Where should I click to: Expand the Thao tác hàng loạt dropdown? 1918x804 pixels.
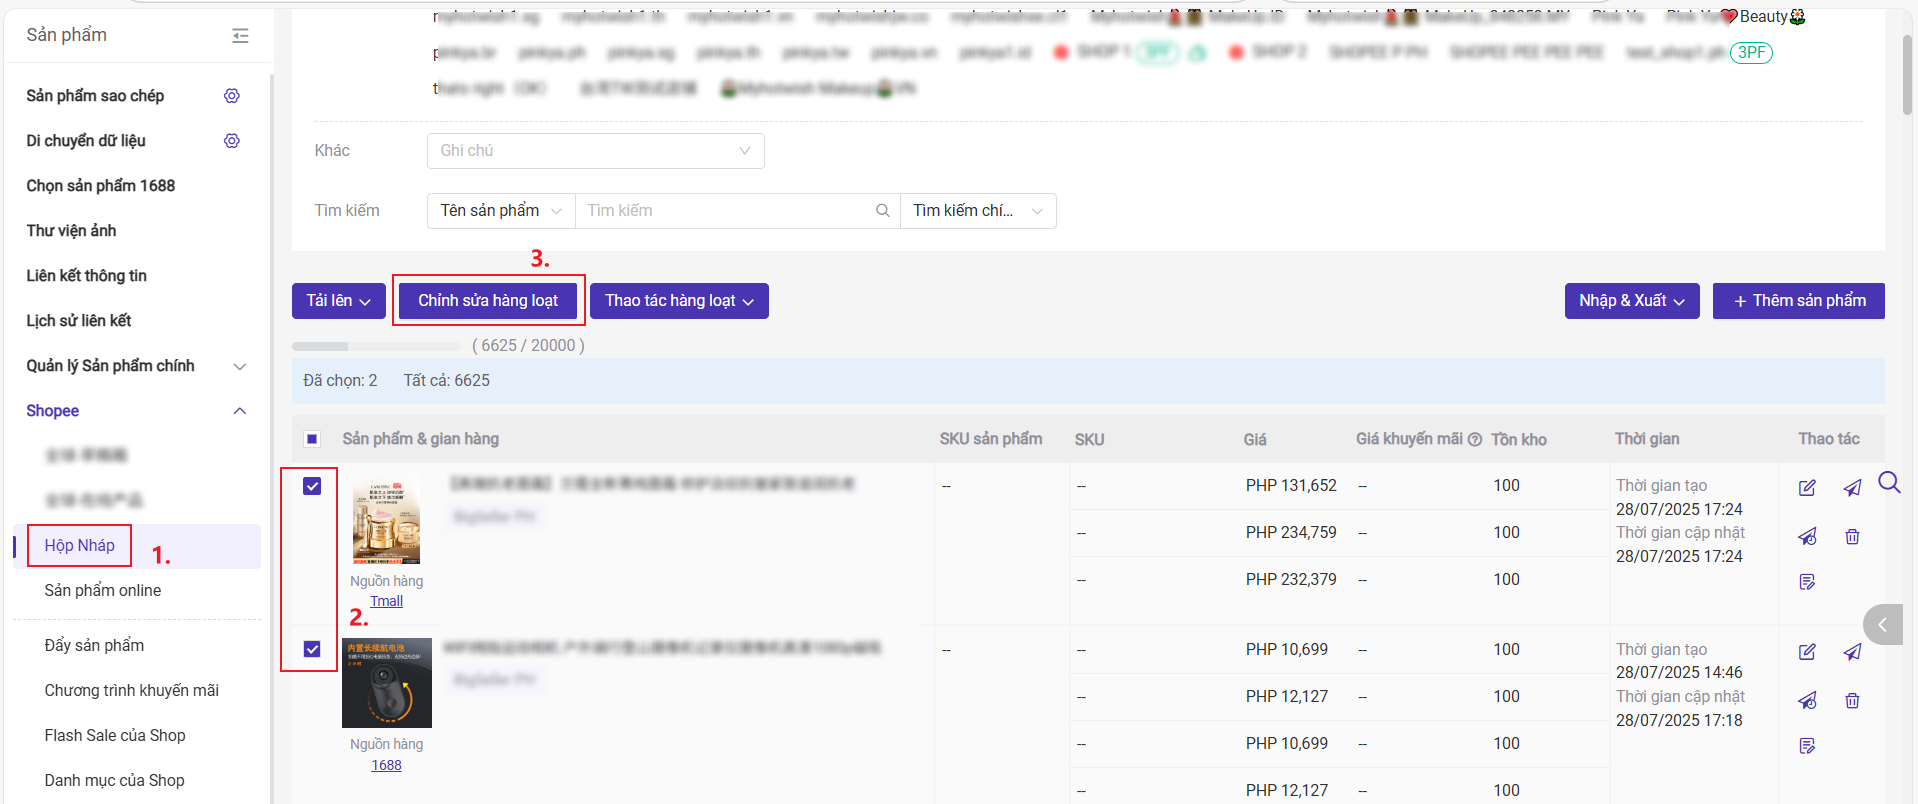(679, 301)
